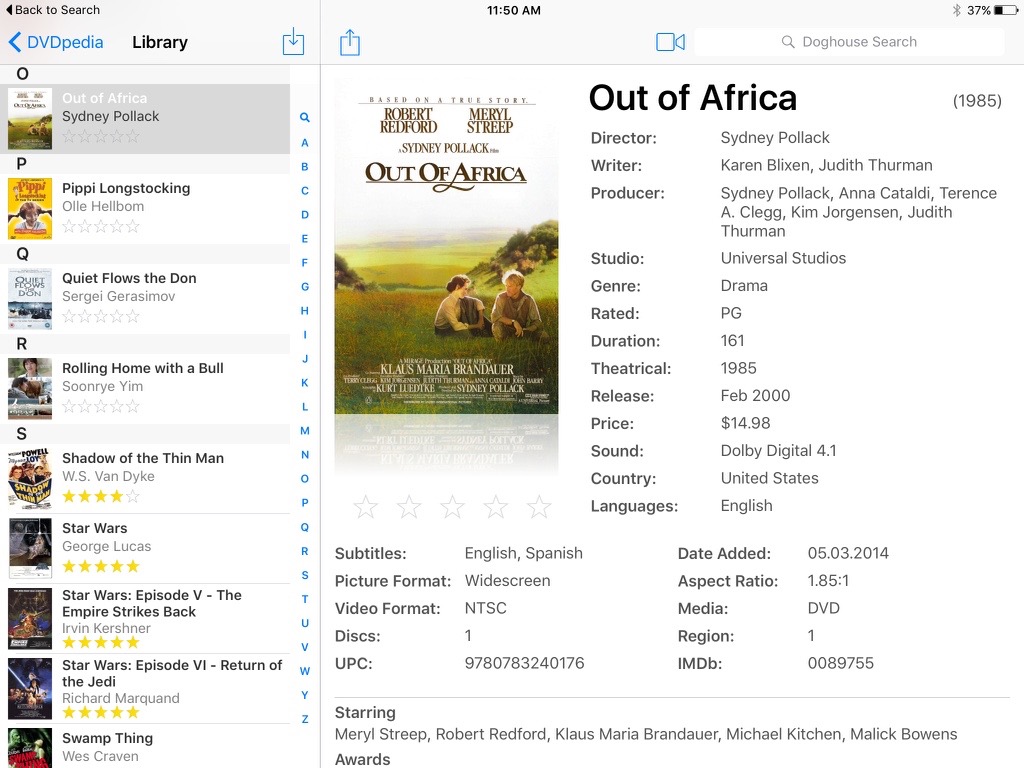The image size is (1024, 768).
Task: Return via Back to Search
Action: coord(52,10)
